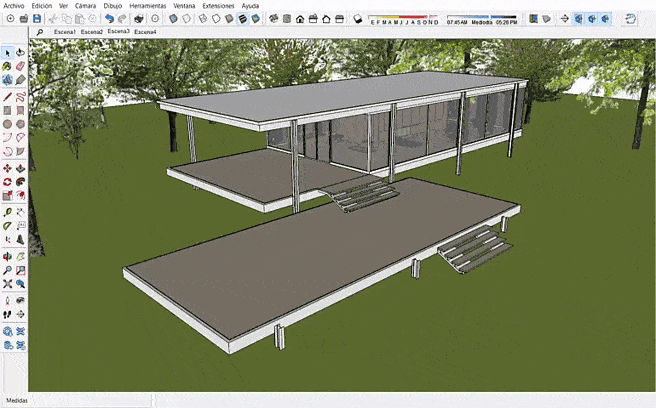
Task: Switch to Iso standard view
Action: (273, 18)
